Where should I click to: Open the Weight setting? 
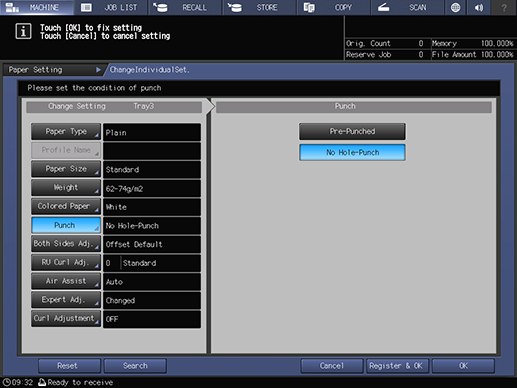pos(66,188)
